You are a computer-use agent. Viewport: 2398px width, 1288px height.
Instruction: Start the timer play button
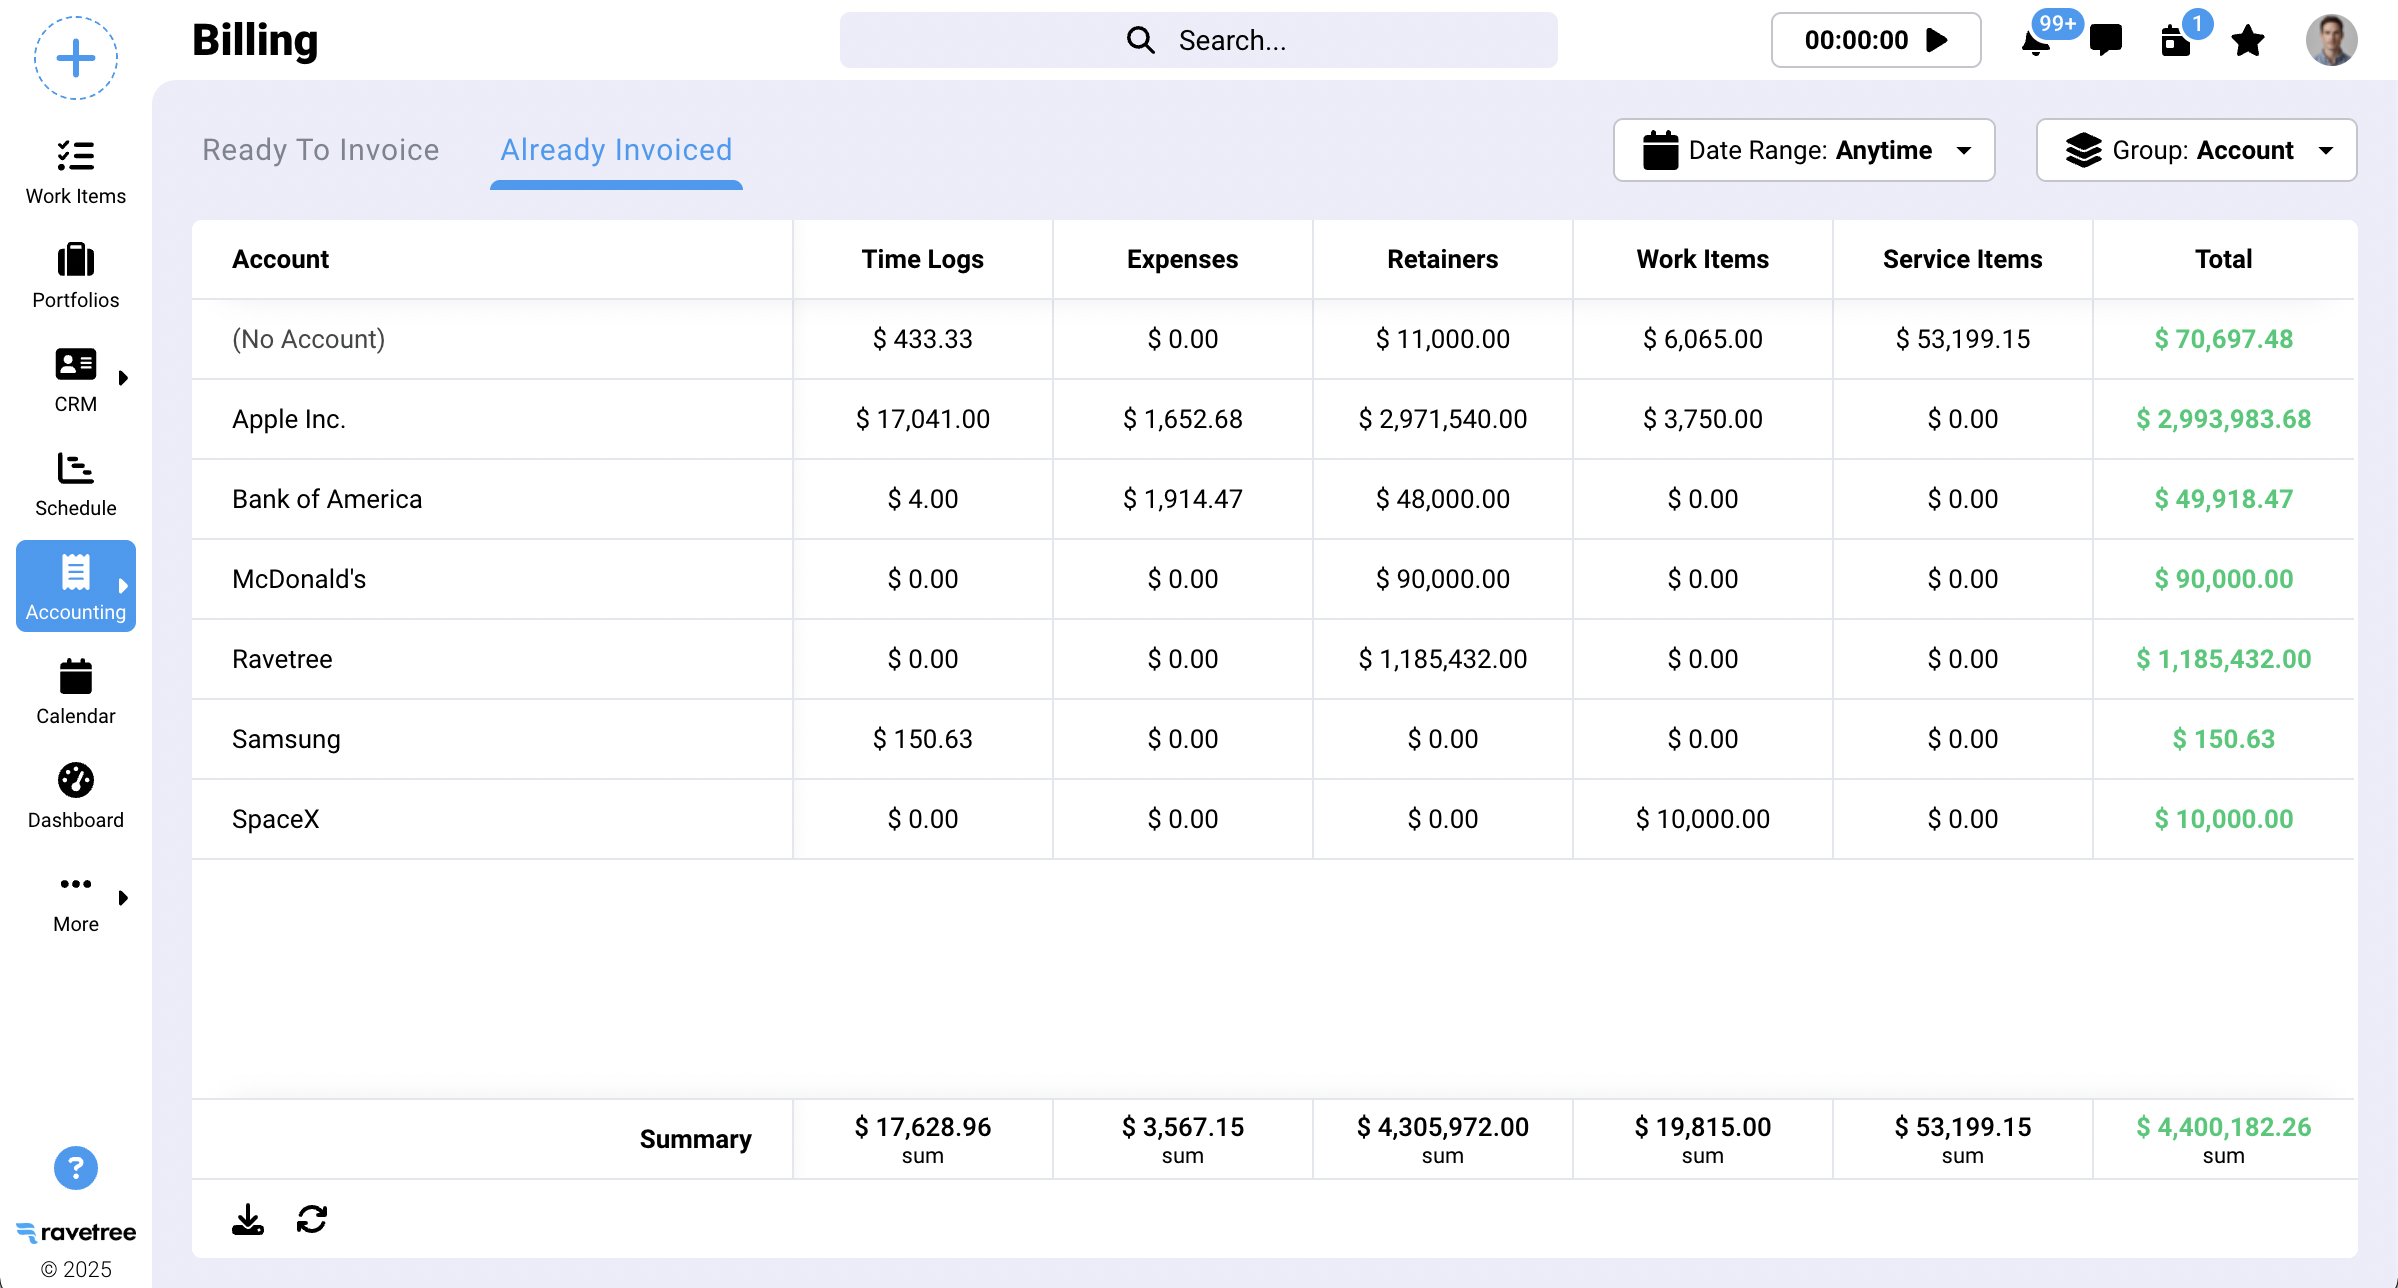(1937, 40)
